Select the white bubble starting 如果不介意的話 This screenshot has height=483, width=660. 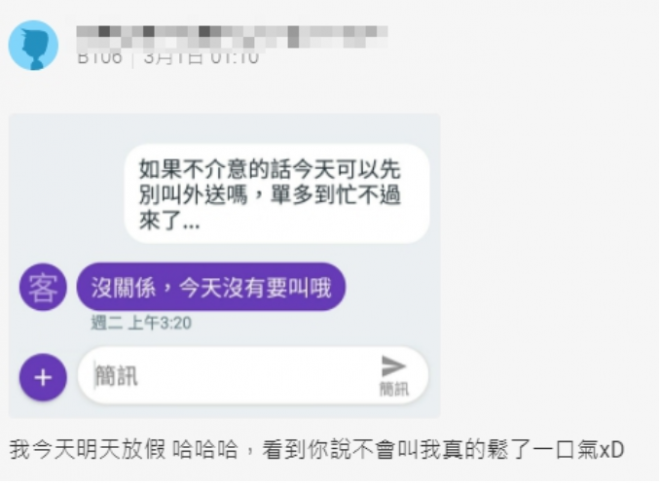click(277, 194)
